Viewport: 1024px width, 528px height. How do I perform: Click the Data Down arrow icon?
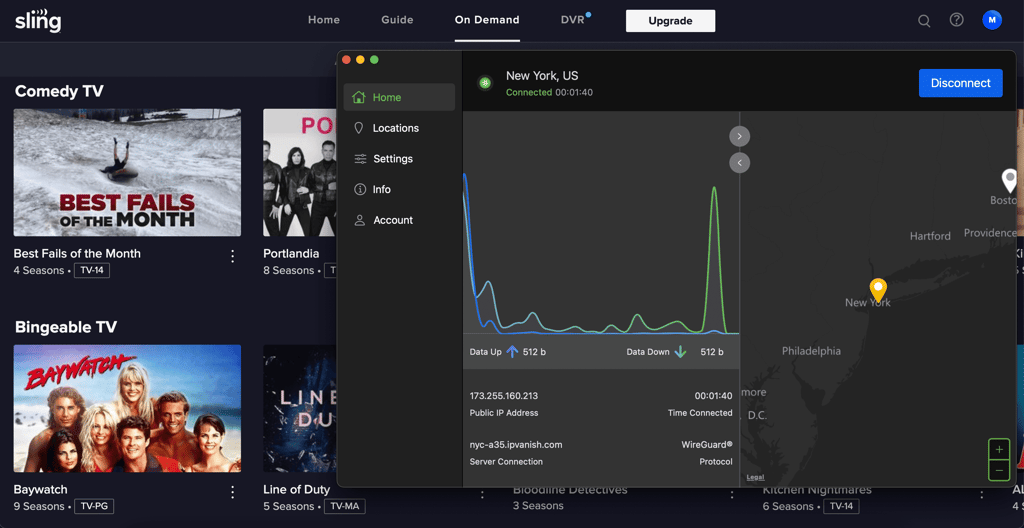680,352
